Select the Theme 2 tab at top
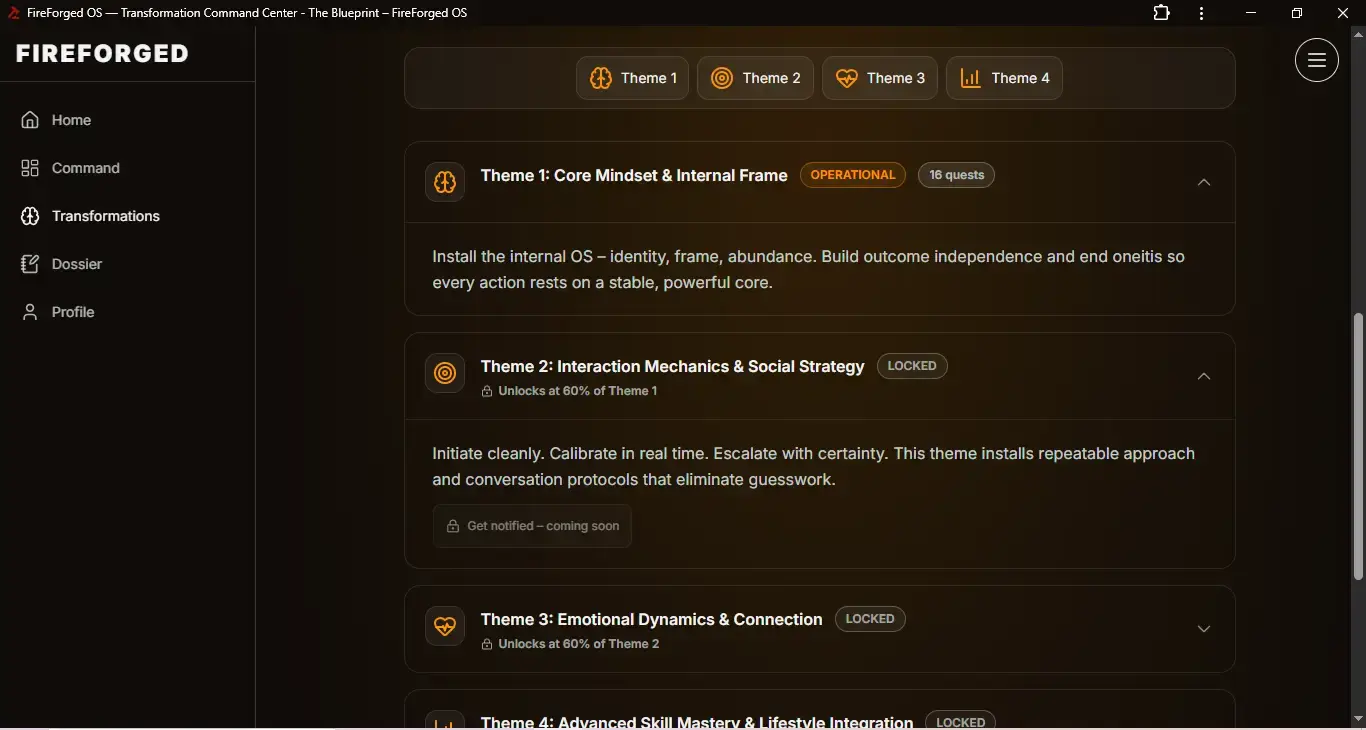 coord(755,78)
